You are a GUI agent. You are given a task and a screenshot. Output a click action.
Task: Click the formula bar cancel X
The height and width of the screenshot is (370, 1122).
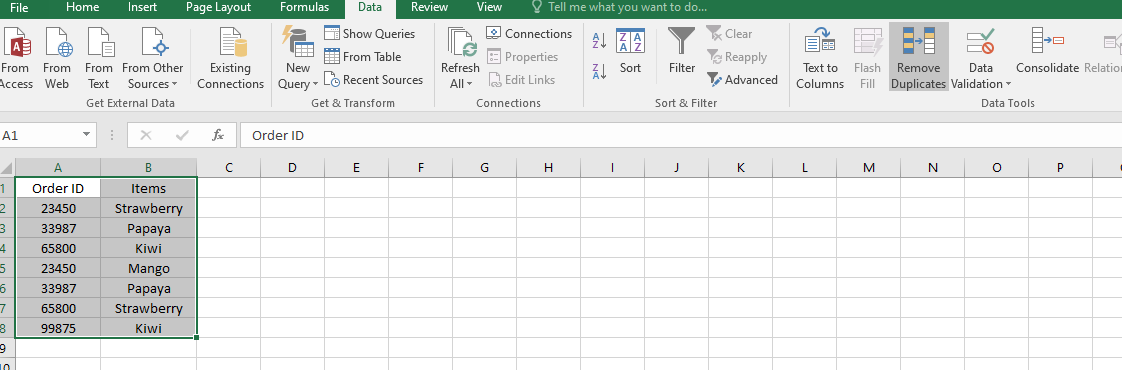pos(146,135)
